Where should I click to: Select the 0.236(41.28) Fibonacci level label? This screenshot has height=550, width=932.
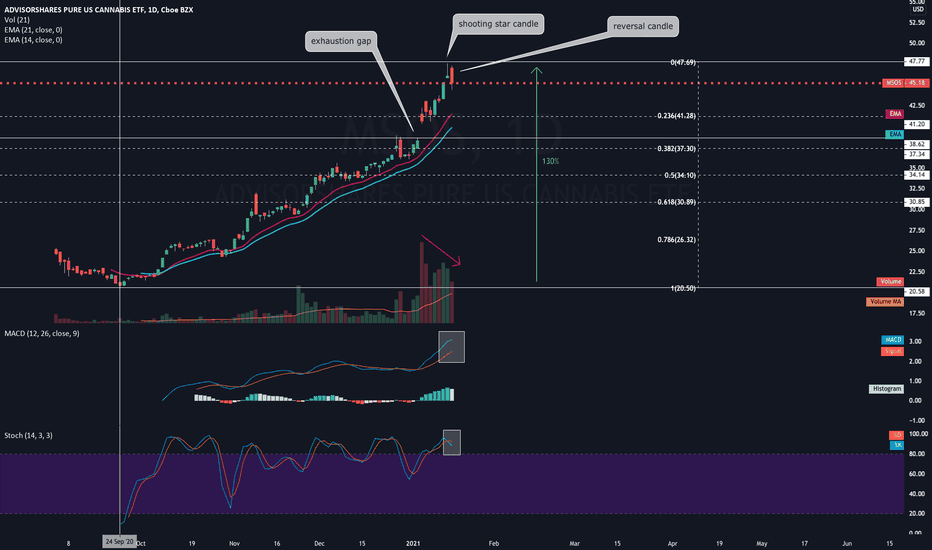[x=676, y=116]
